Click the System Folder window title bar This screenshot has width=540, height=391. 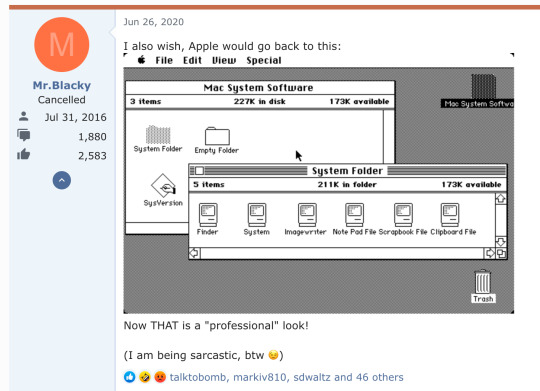348,171
